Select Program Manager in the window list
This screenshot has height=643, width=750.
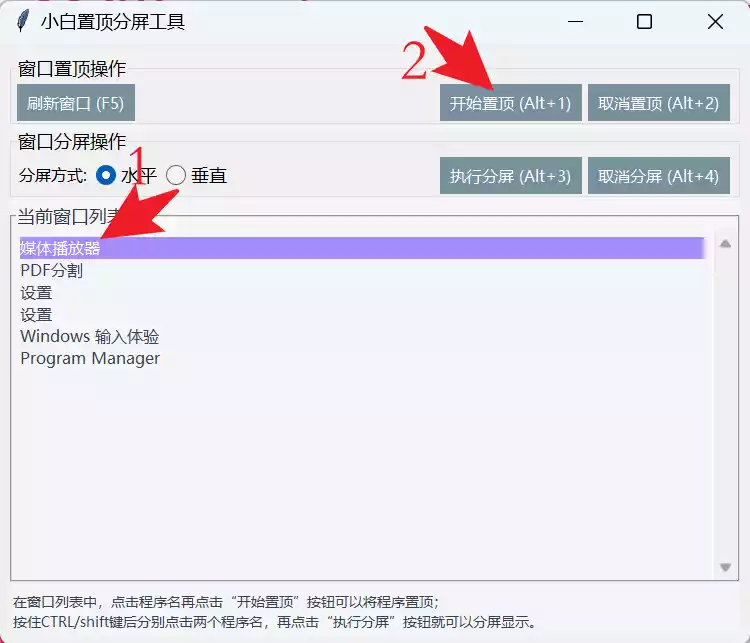[x=90, y=359]
